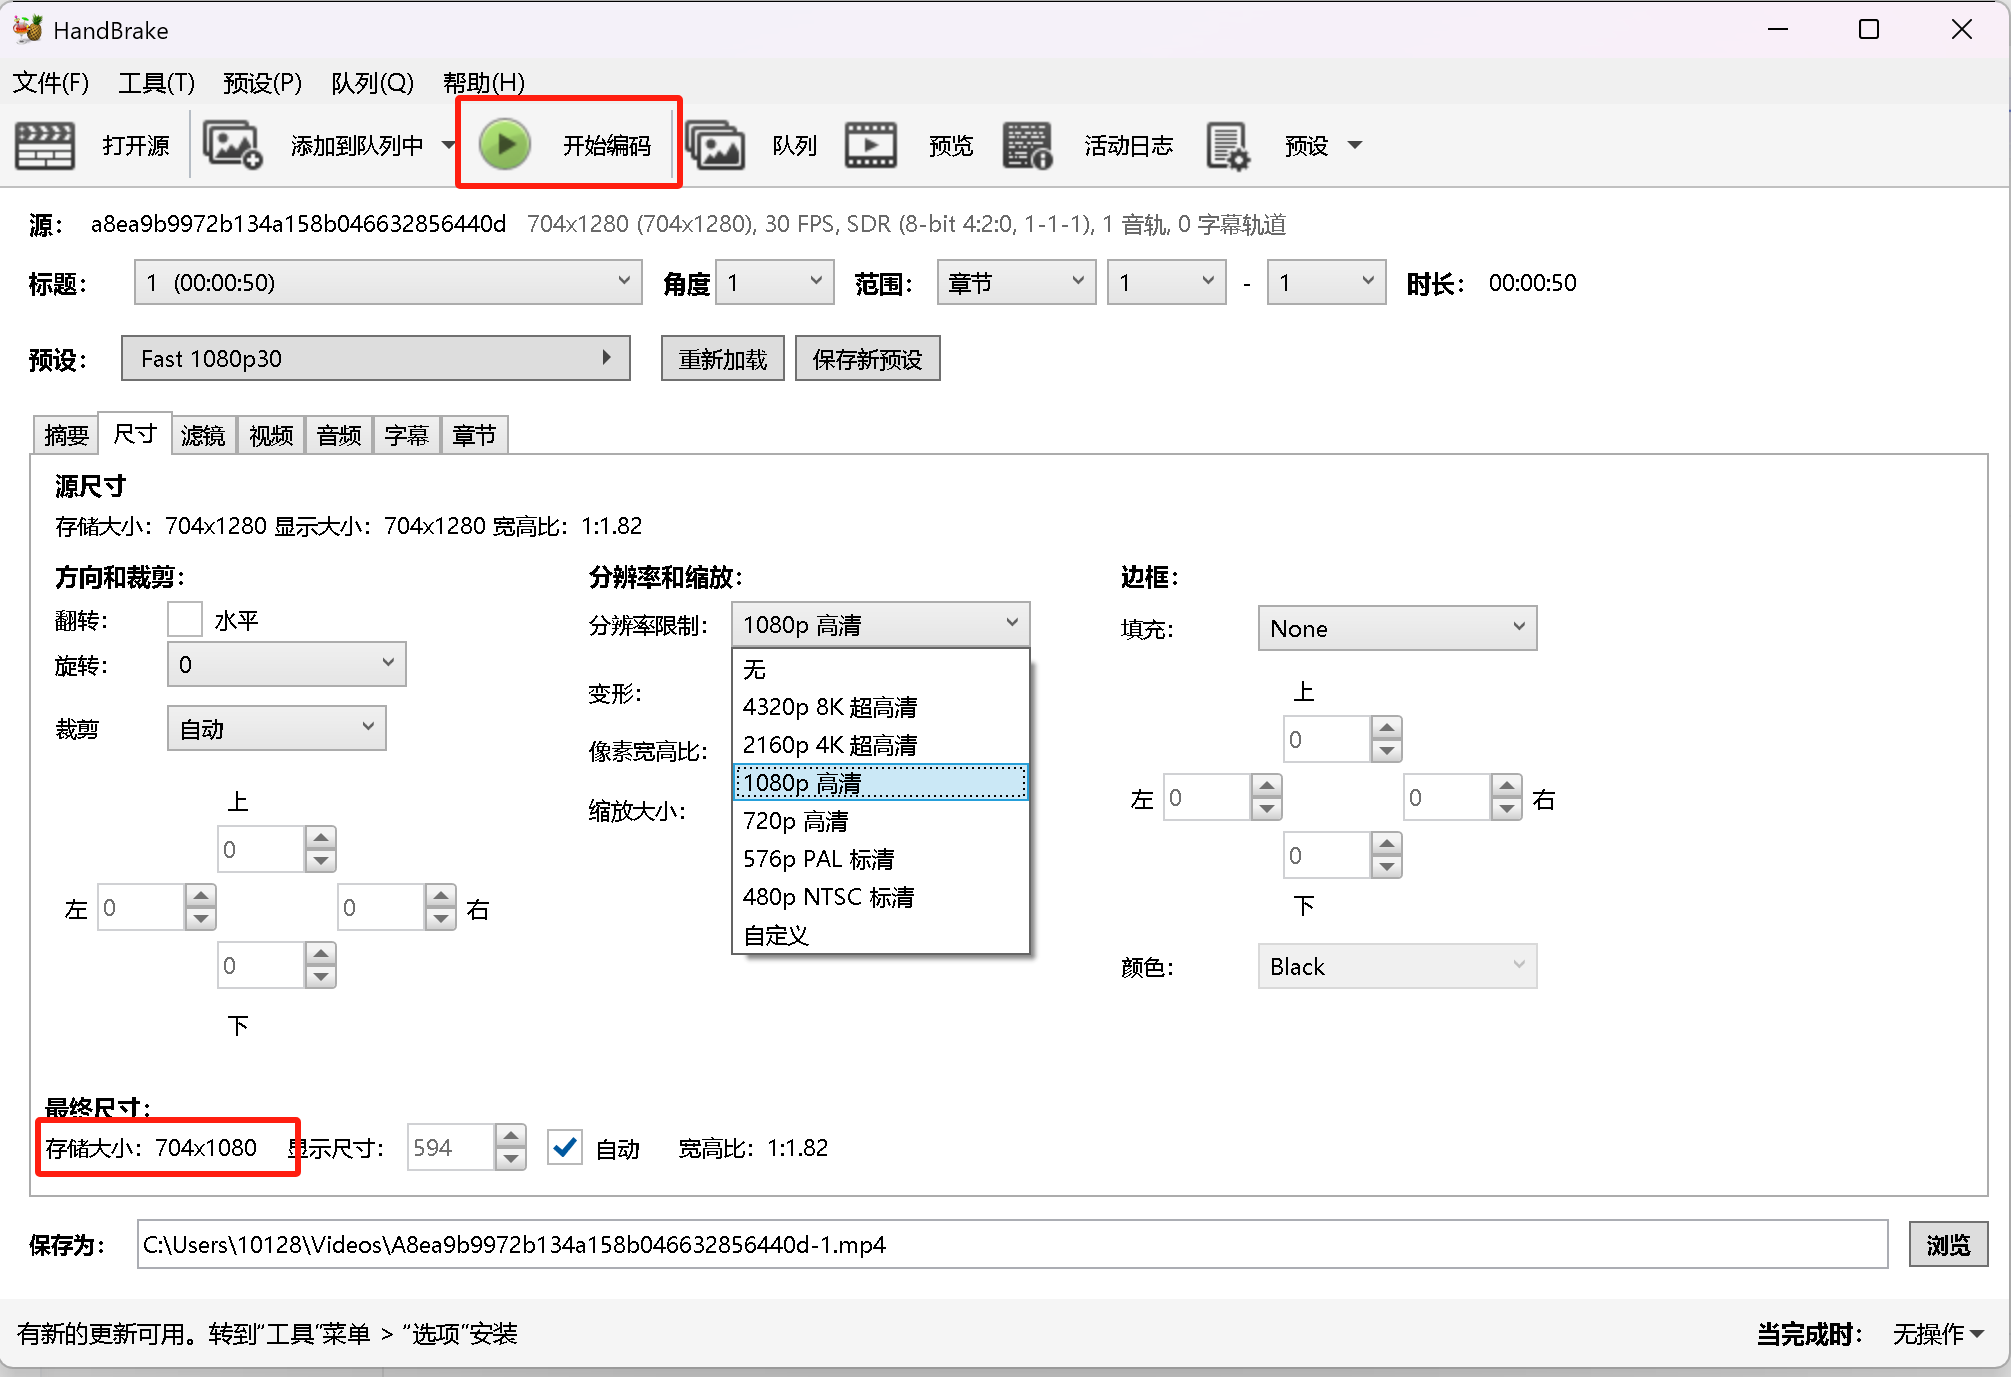Decrease the border 下 bottom stepper

[x=1387, y=867]
